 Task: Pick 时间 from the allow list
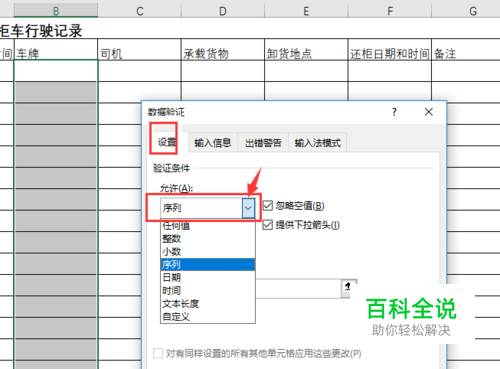(208, 290)
